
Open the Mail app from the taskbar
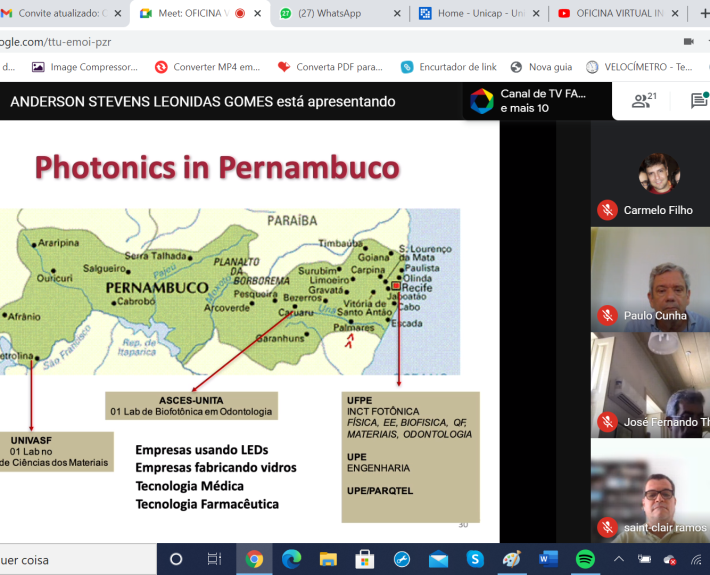(x=438, y=559)
